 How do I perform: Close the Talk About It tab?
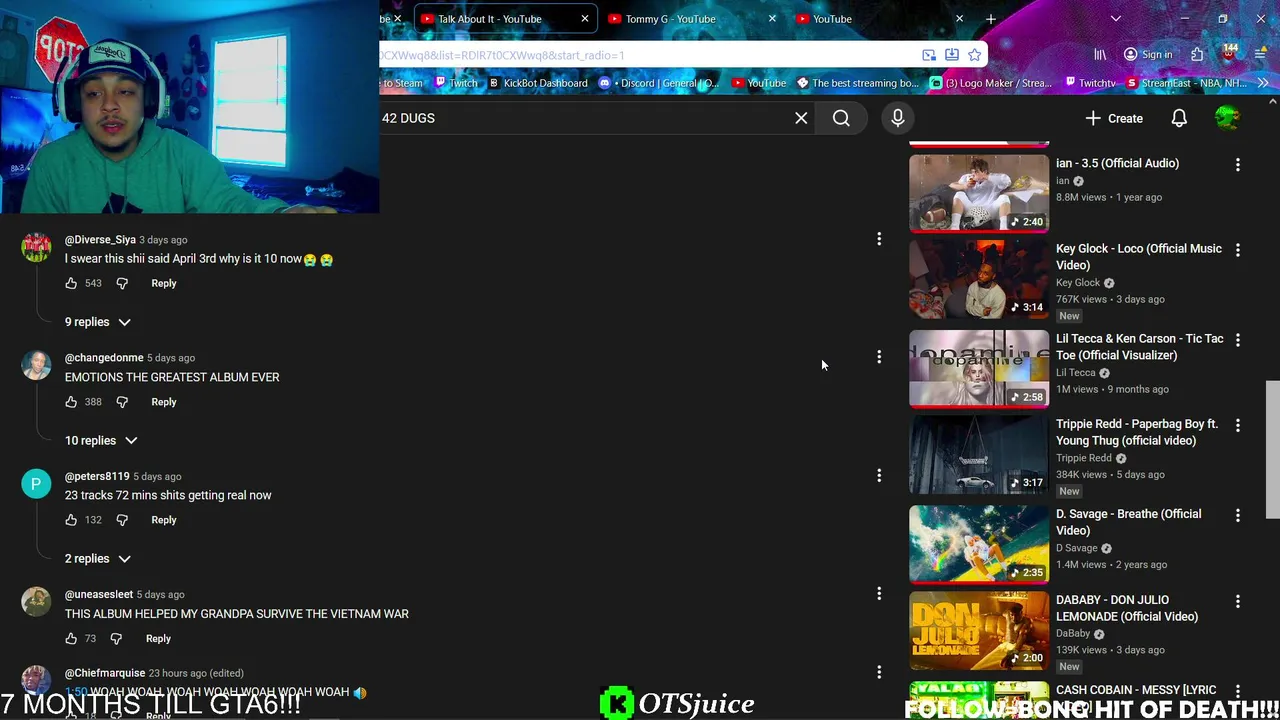585,19
